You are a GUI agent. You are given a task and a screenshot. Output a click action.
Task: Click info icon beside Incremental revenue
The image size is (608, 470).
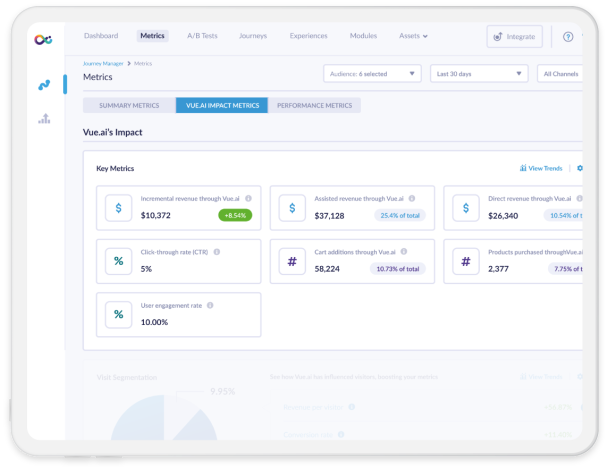248,198
